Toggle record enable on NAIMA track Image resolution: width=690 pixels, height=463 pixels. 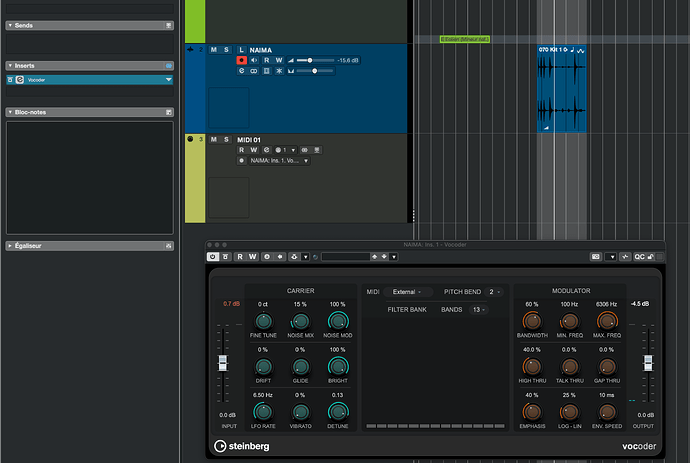tap(241, 61)
